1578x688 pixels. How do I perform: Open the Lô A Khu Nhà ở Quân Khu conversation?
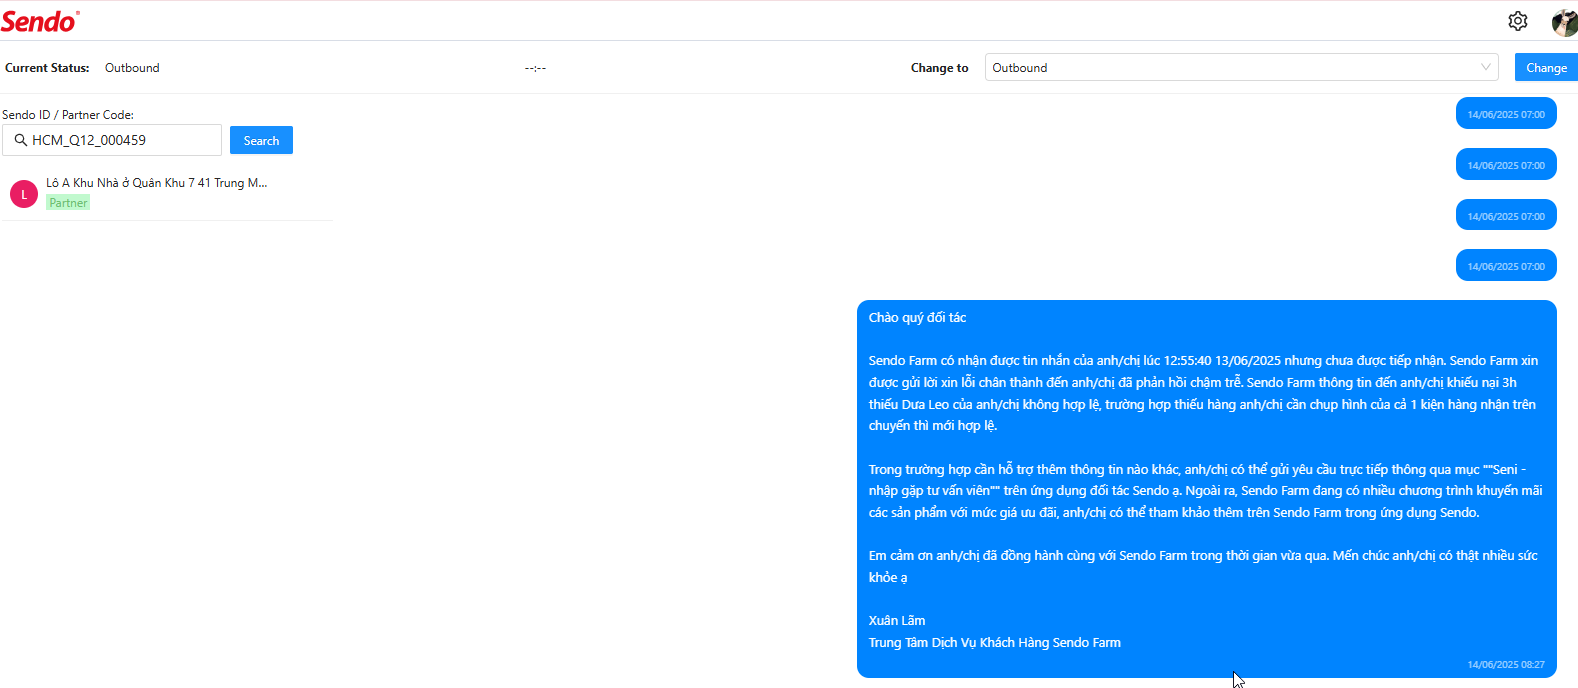coord(166,193)
